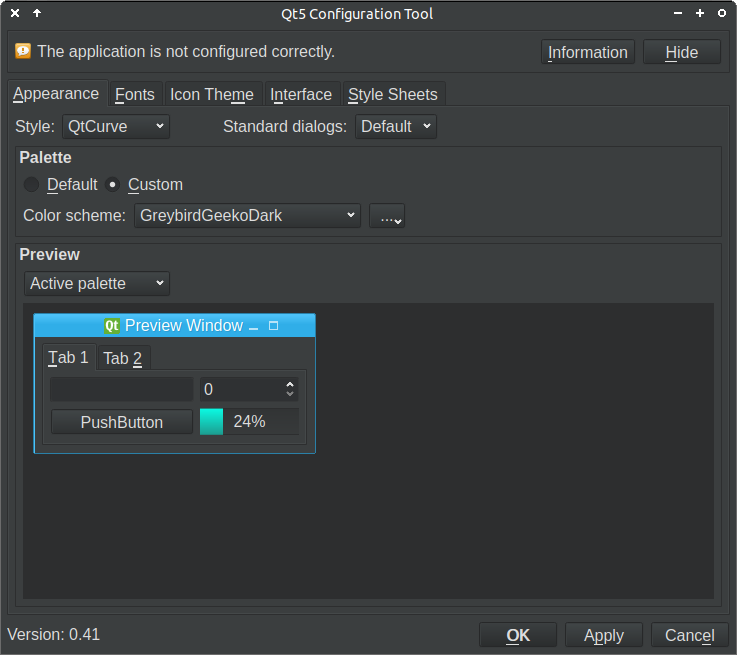
Task: Maximize the Preview Window
Action: tap(274, 326)
